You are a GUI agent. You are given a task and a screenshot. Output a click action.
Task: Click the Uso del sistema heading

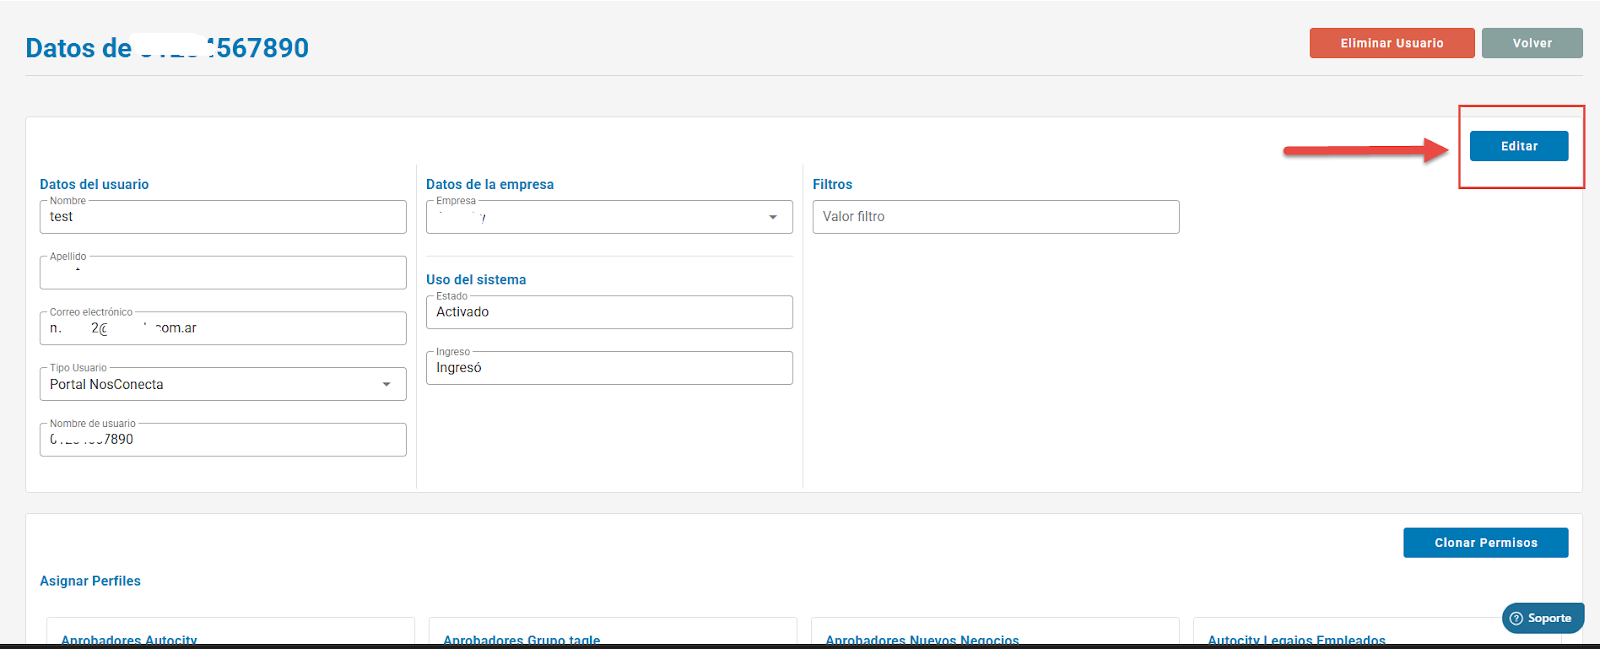pyautogui.click(x=476, y=280)
